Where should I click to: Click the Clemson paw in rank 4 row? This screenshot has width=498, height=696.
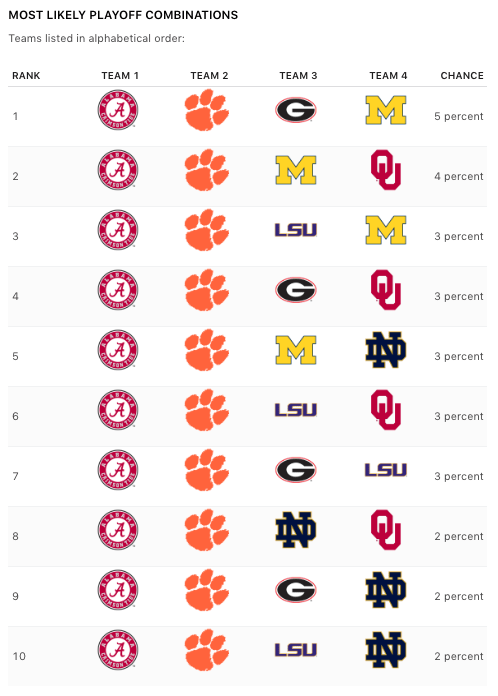(206, 290)
